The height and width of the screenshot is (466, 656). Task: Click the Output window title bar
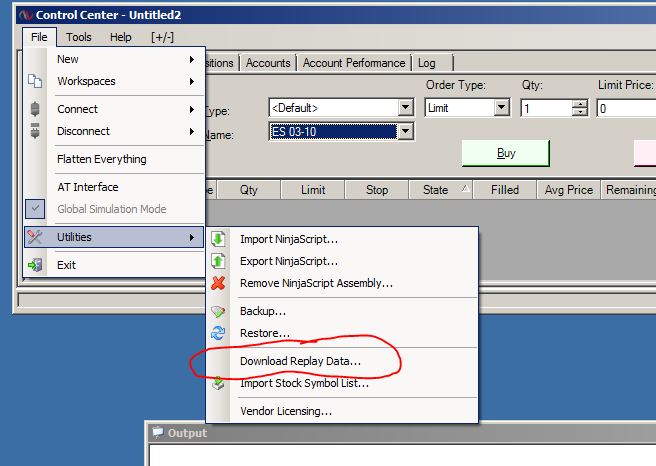click(402, 433)
